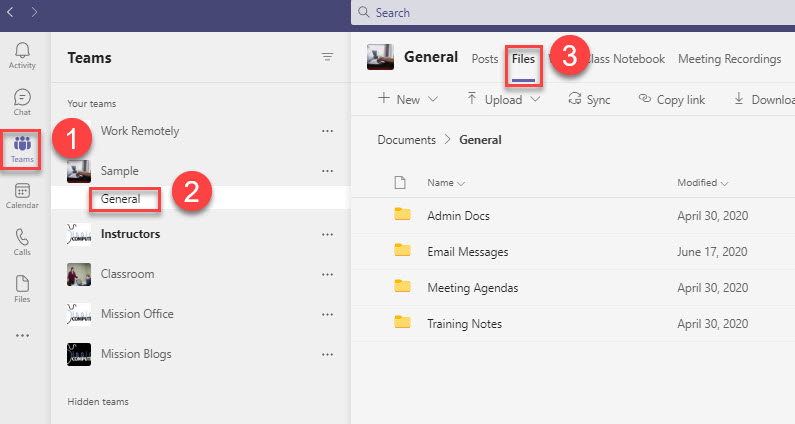Expand the Hidden teams section
Image resolution: width=795 pixels, height=424 pixels.
(98, 402)
